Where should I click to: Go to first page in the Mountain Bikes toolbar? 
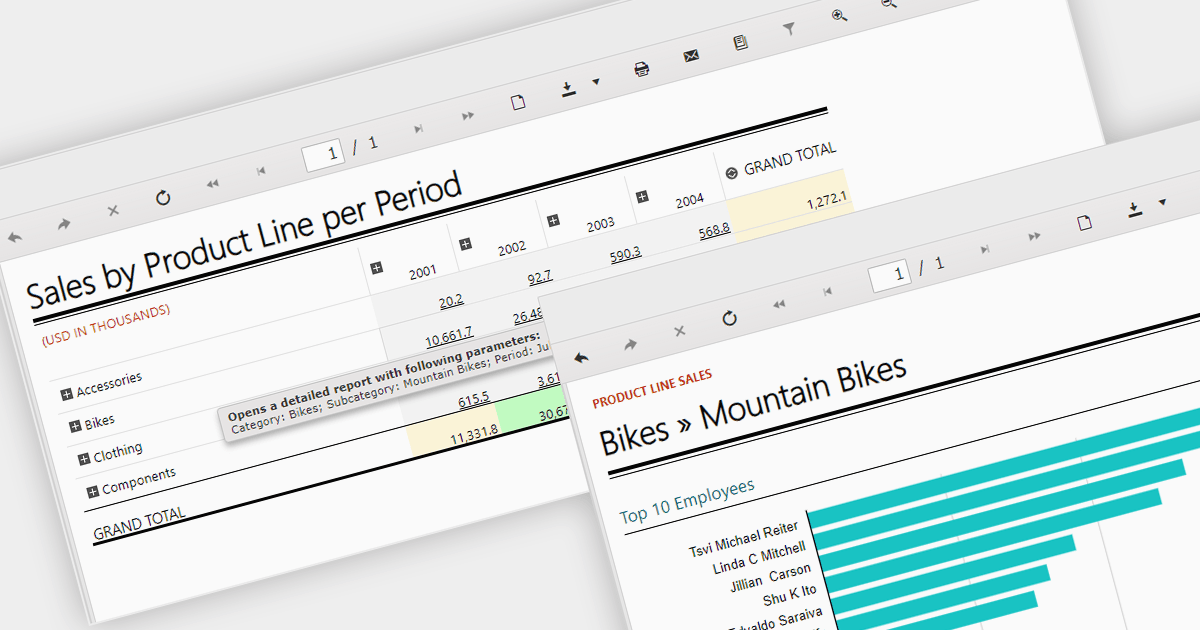[x=828, y=292]
